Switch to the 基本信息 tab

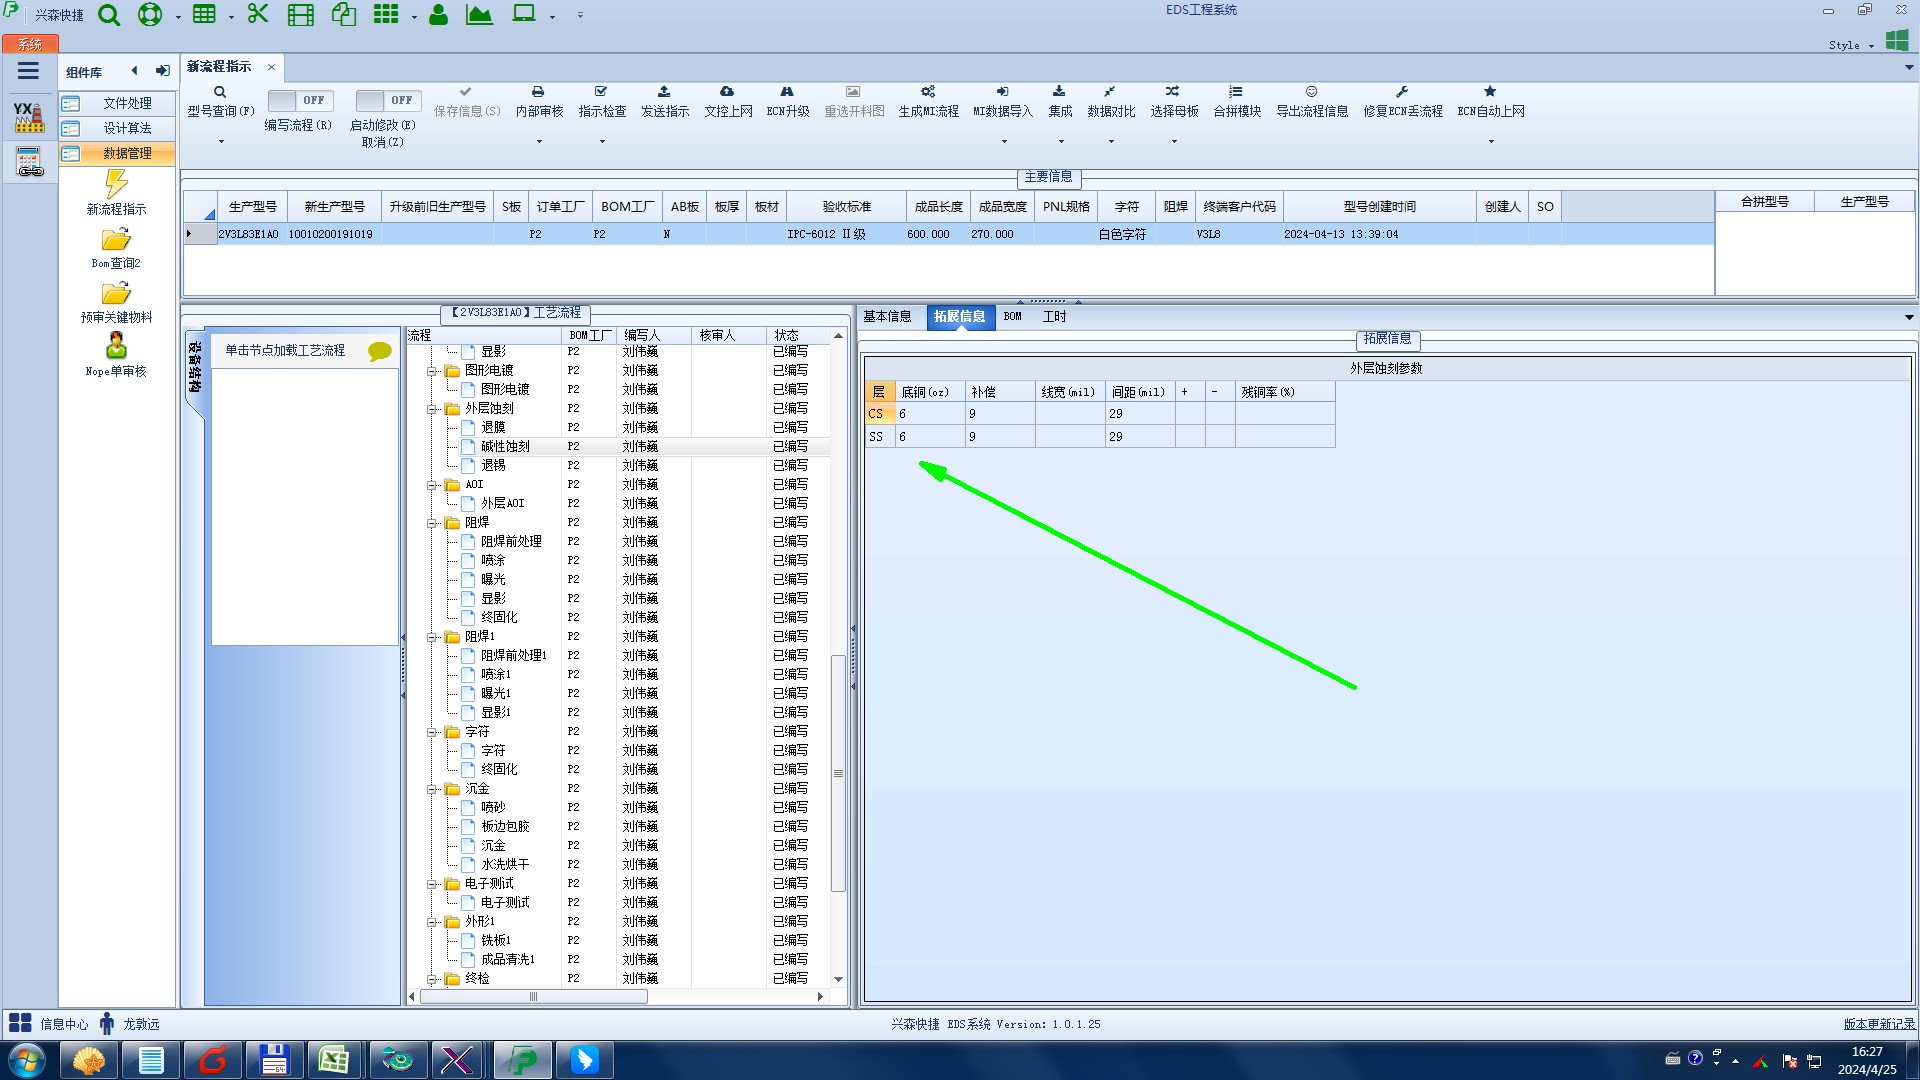click(x=886, y=317)
